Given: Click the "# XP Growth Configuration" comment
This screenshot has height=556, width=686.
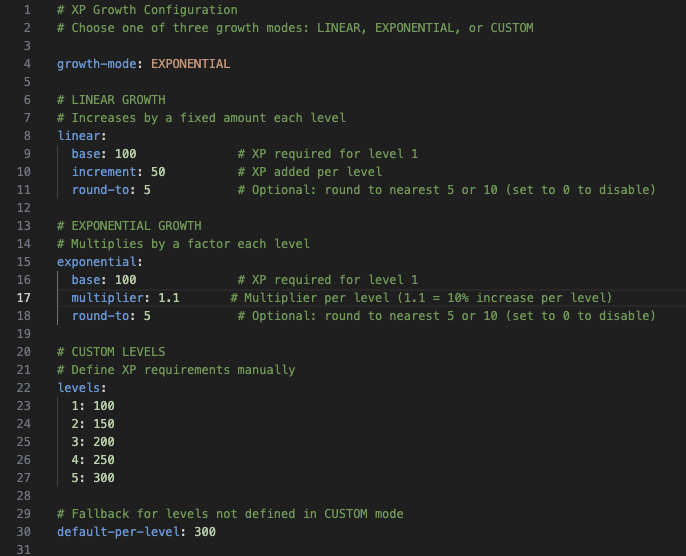Looking at the screenshot, I should point(147,10).
